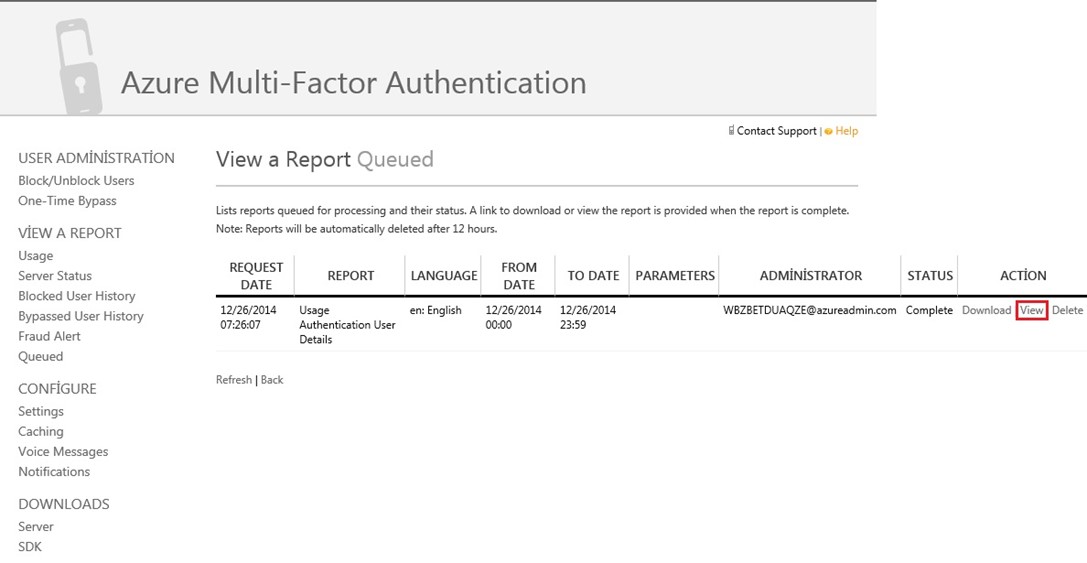Select Queued in the sidebar
Image resolution: width=1087 pixels, height=563 pixels.
(40, 356)
